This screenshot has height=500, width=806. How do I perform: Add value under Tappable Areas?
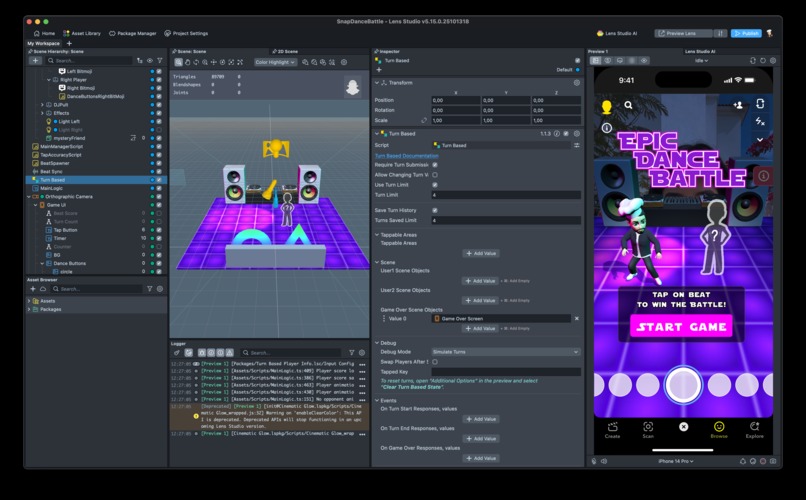pos(481,253)
